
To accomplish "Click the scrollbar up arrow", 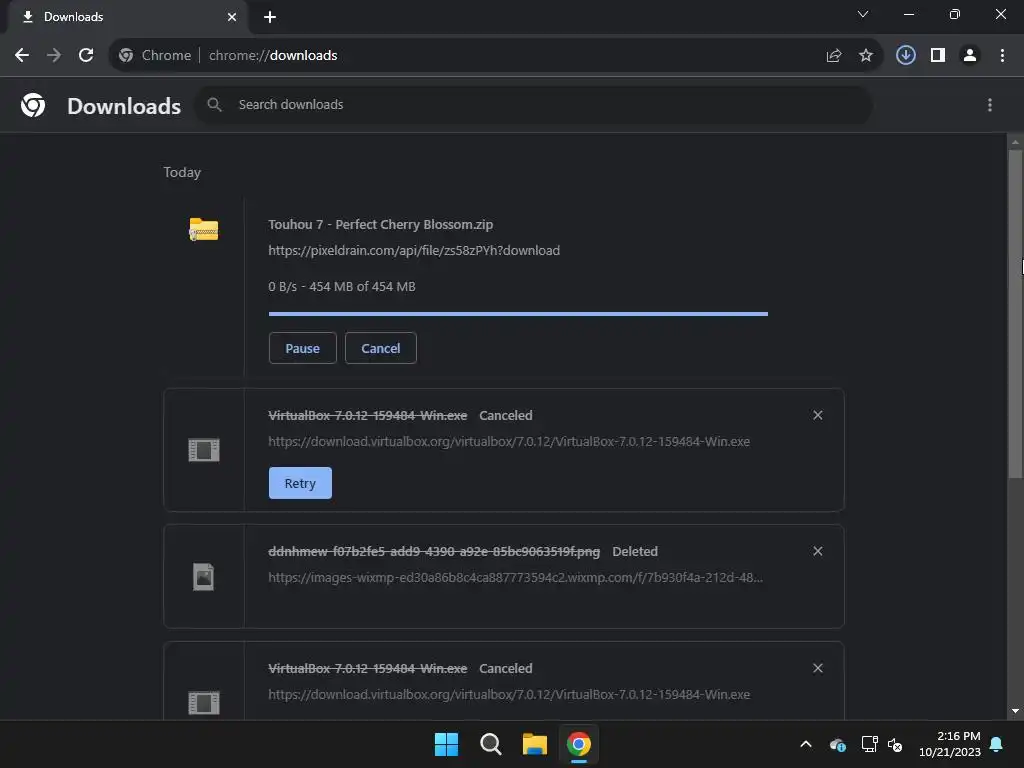I will (x=1015, y=141).
